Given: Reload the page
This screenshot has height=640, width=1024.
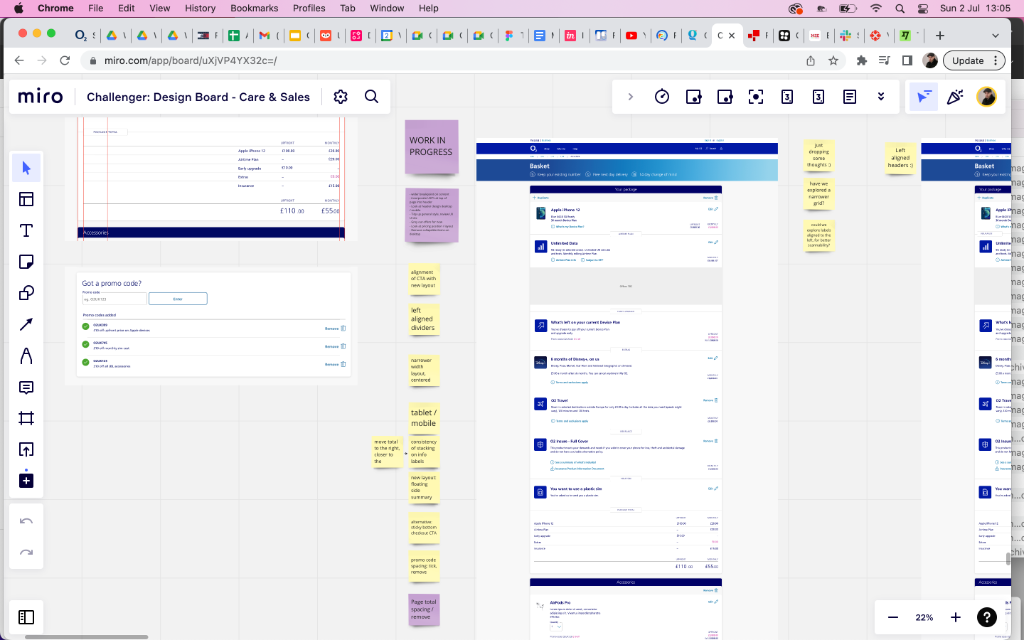Looking at the screenshot, I should (x=65, y=60).
